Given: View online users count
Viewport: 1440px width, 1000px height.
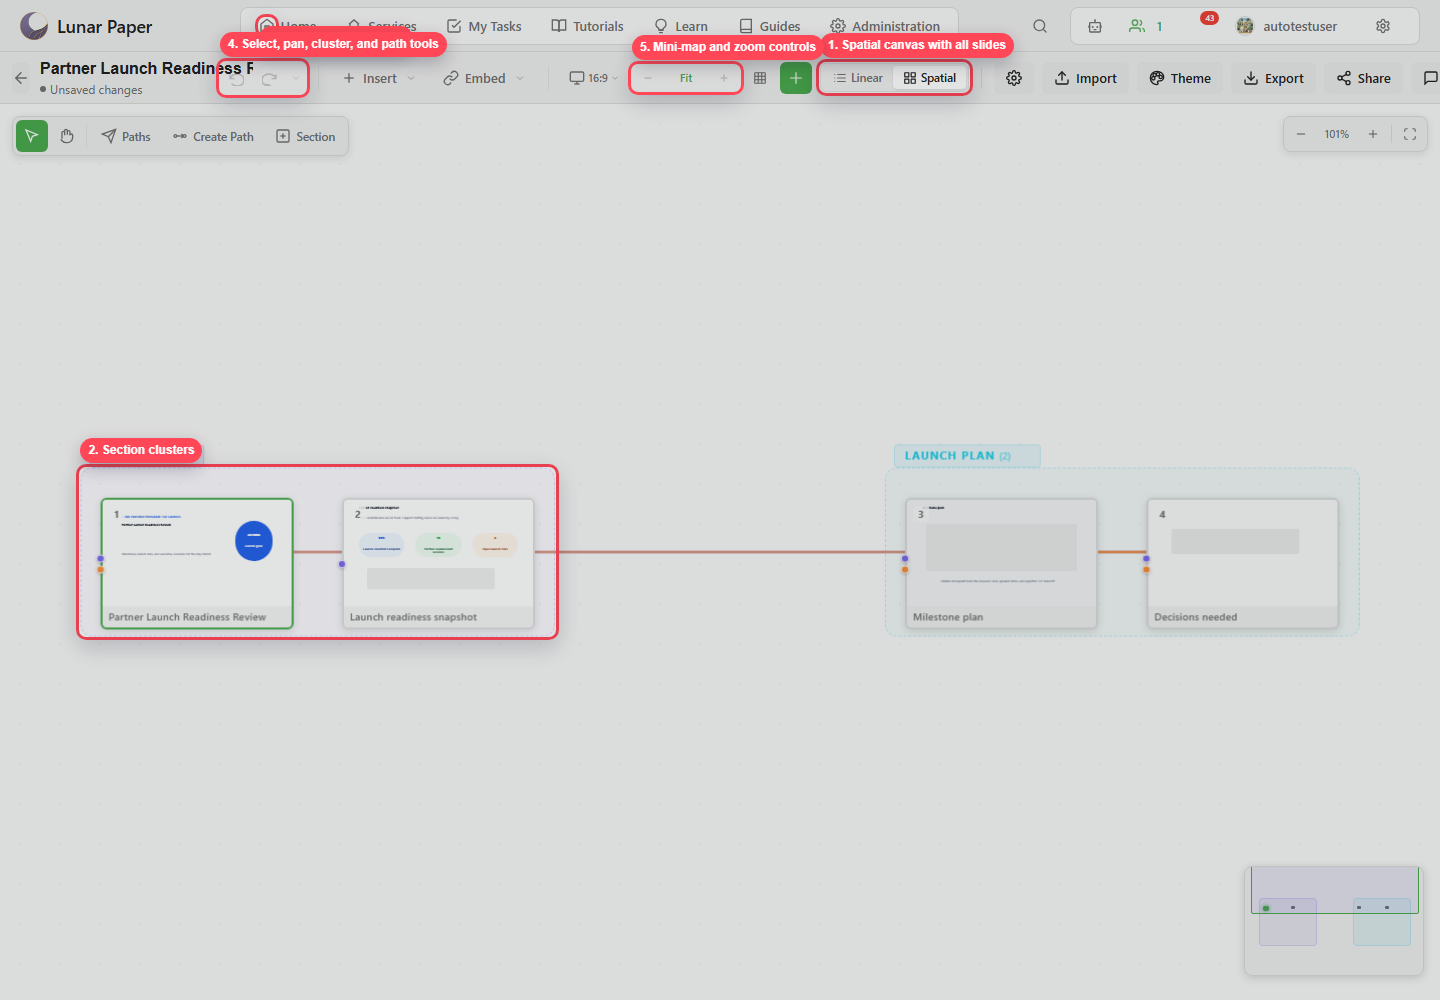Looking at the screenshot, I should pyautogui.click(x=1146, y=26).
